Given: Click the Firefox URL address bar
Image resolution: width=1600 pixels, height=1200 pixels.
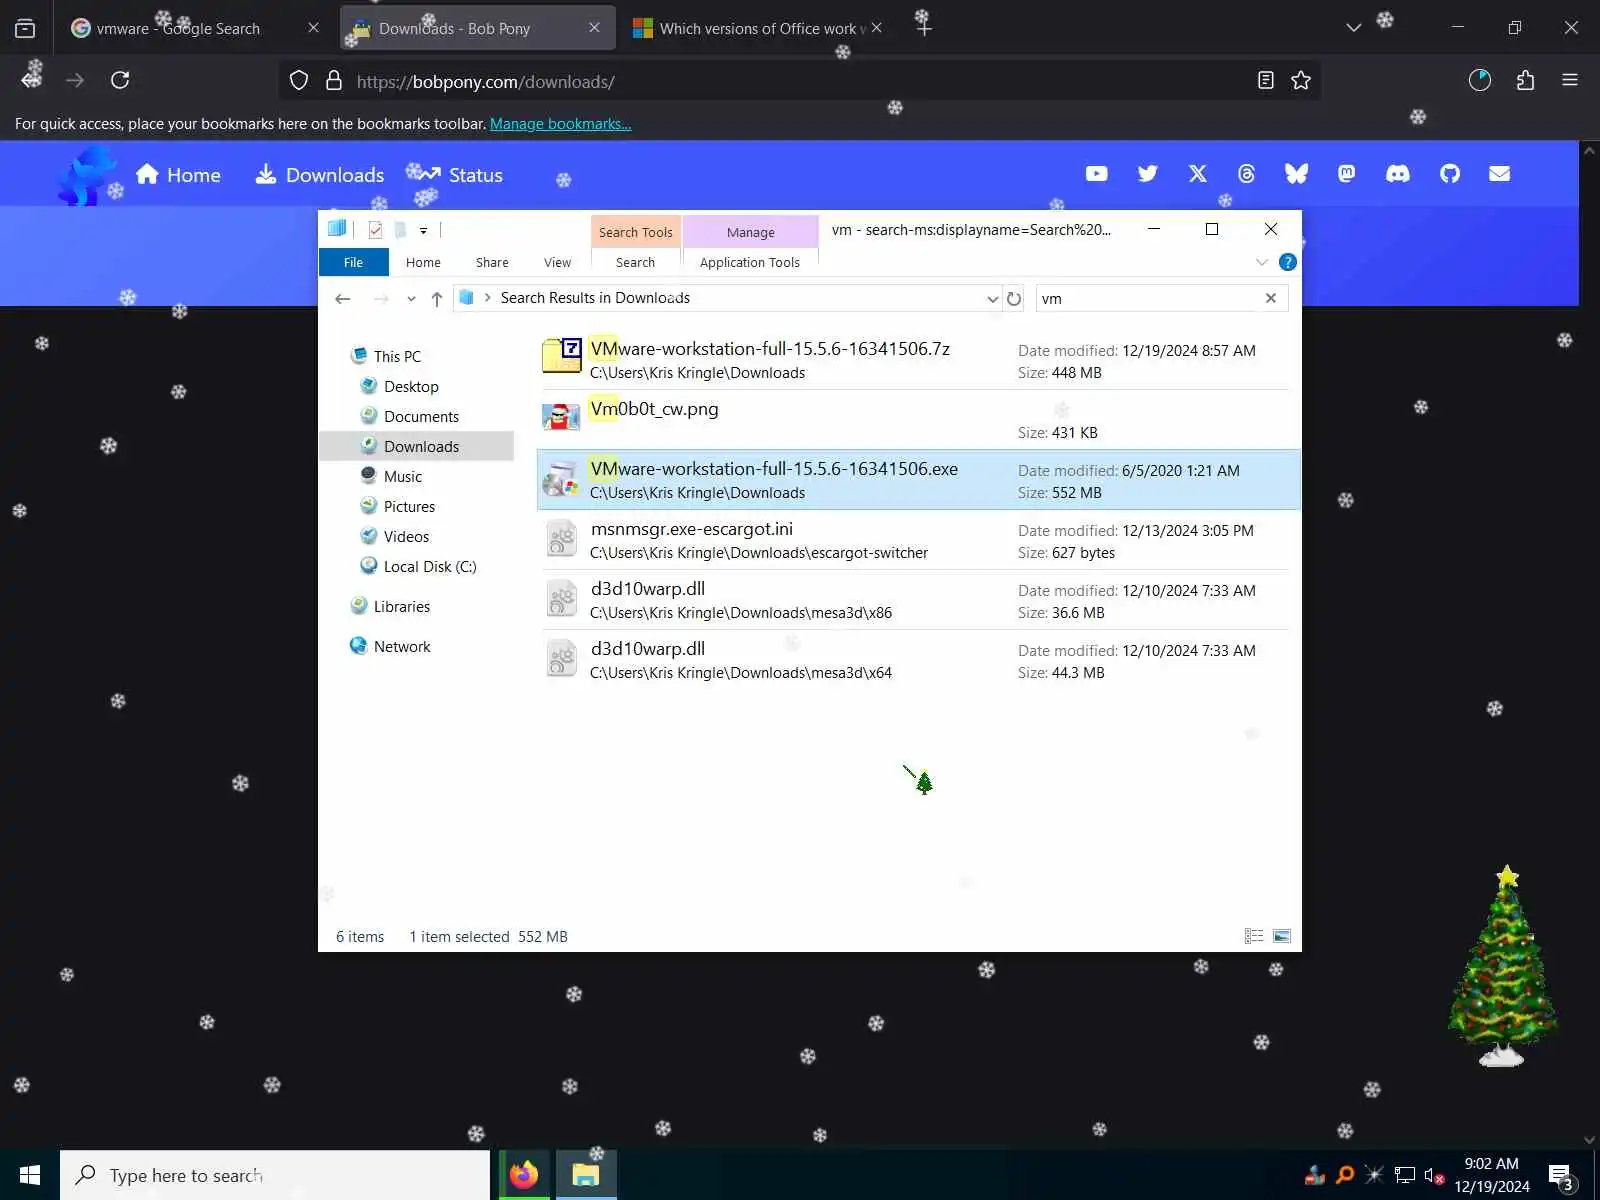Looking at the screenshot, I should [x=800, y=81].
